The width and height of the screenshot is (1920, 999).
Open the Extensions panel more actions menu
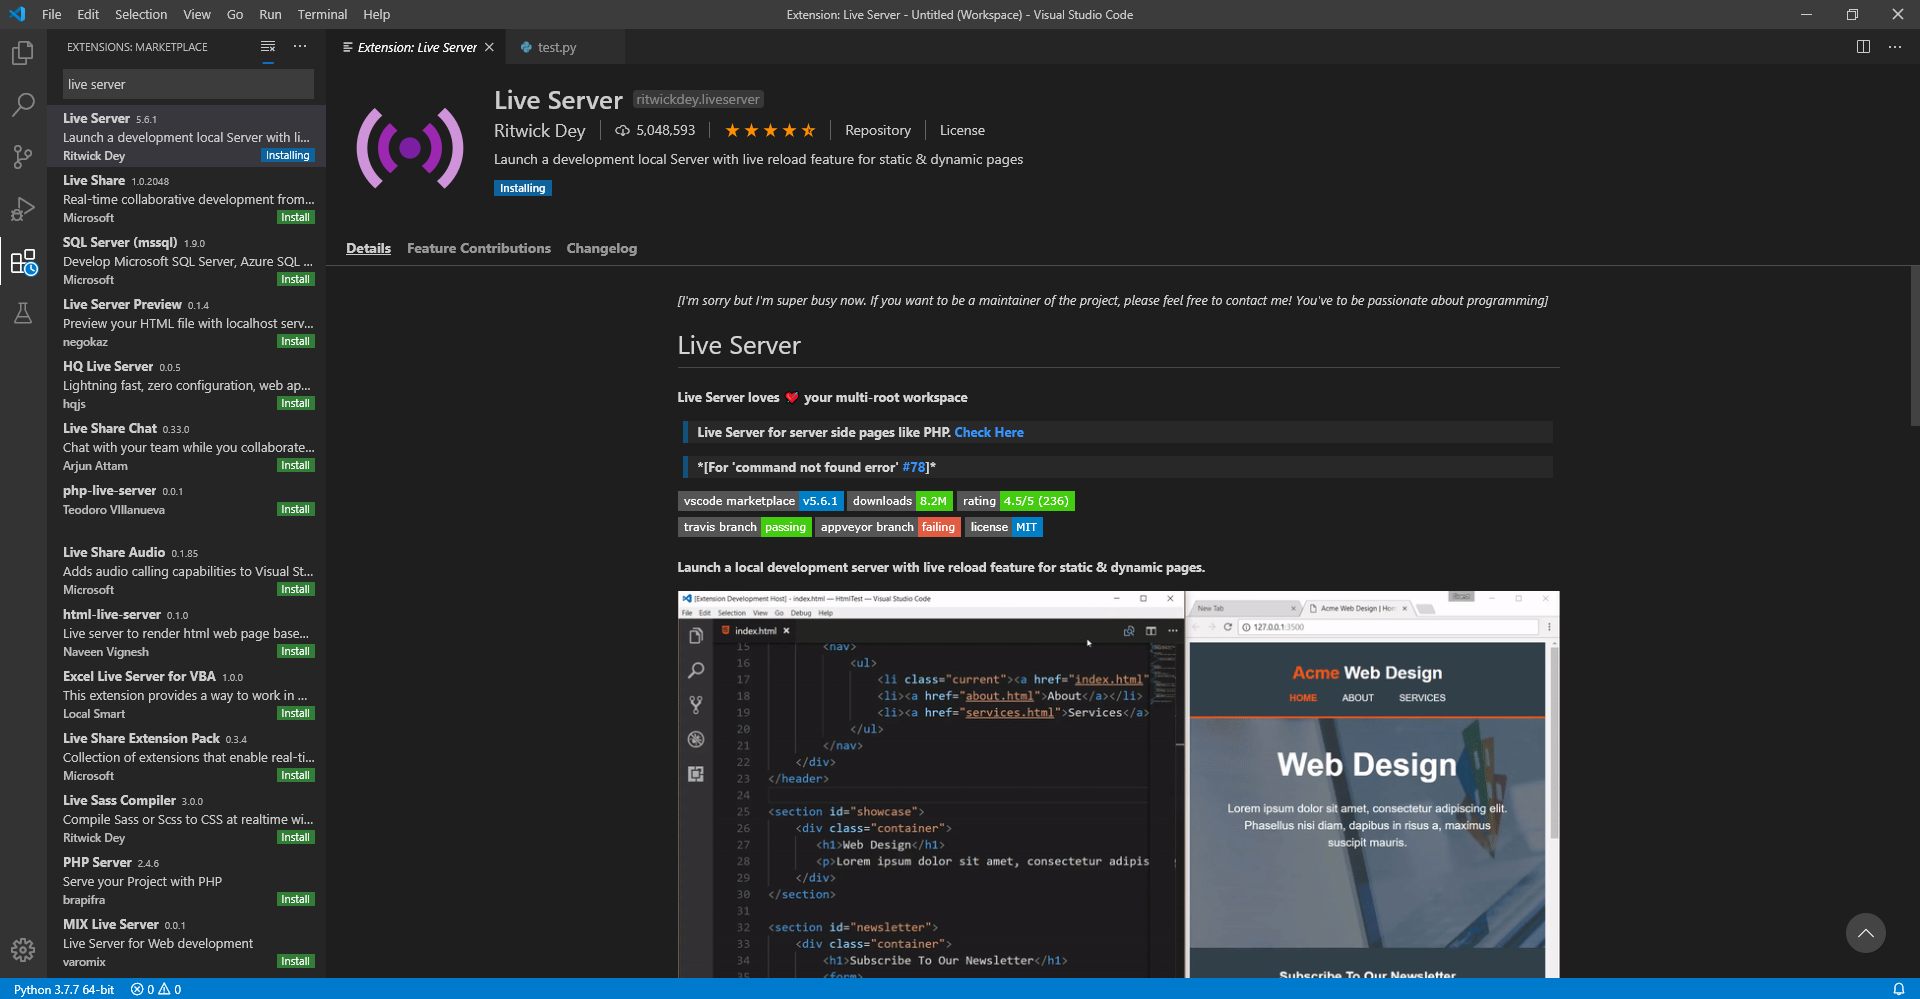[300, 47]
